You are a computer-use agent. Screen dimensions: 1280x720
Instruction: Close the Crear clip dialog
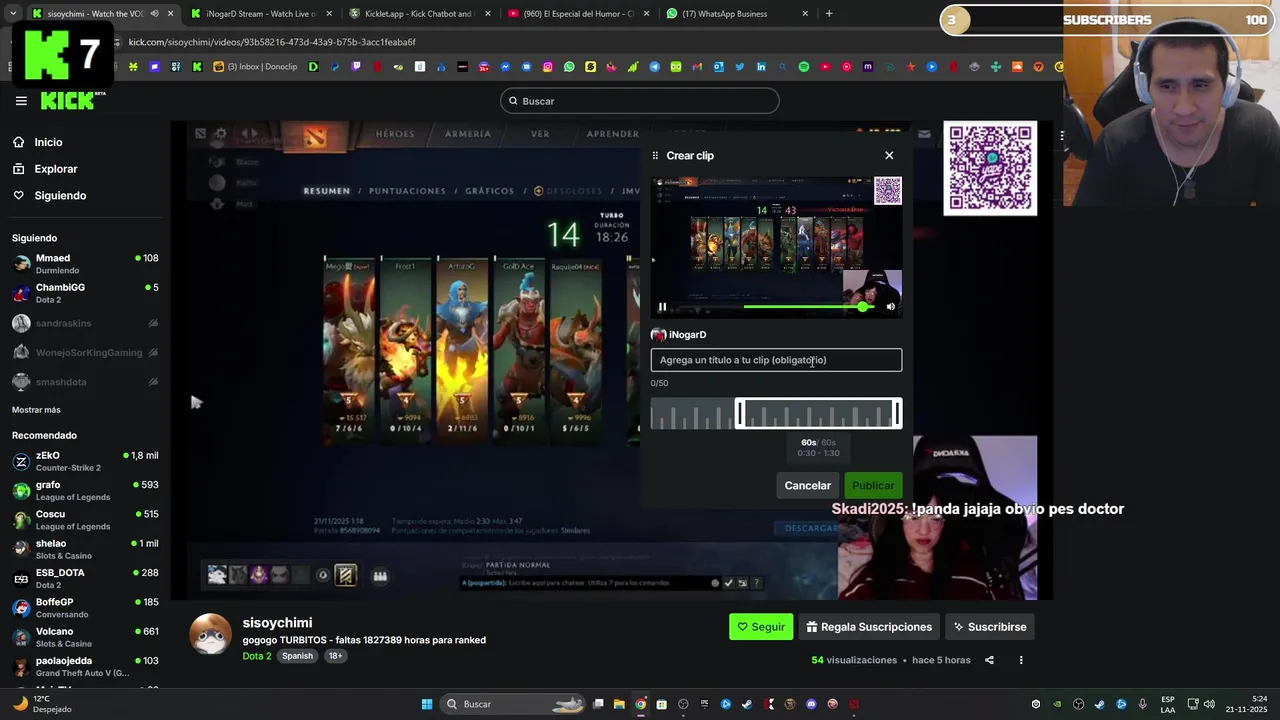point(889,155)
